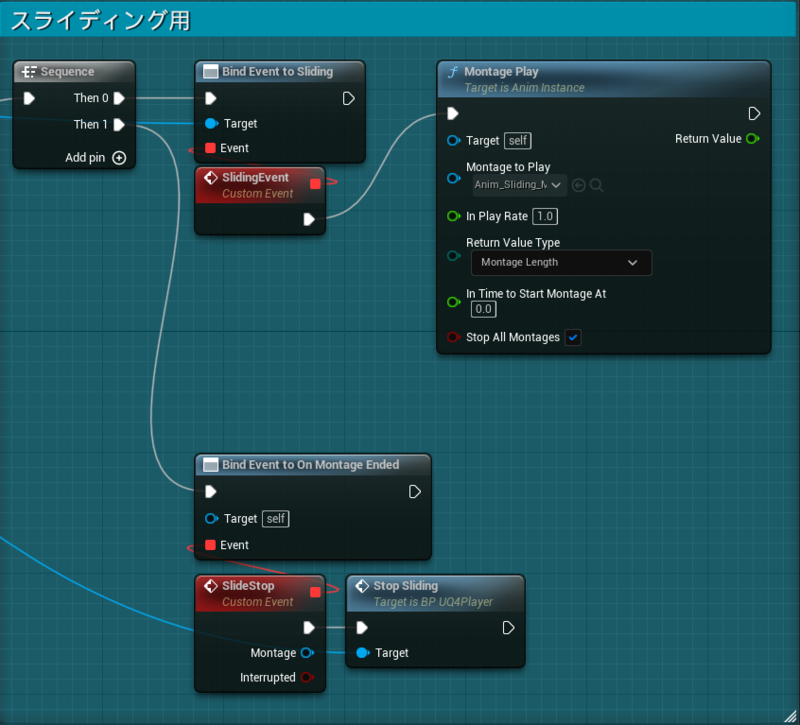Click Montage Play input execution pin
Viewport: 800px width, 725px height.
[453, 113]
